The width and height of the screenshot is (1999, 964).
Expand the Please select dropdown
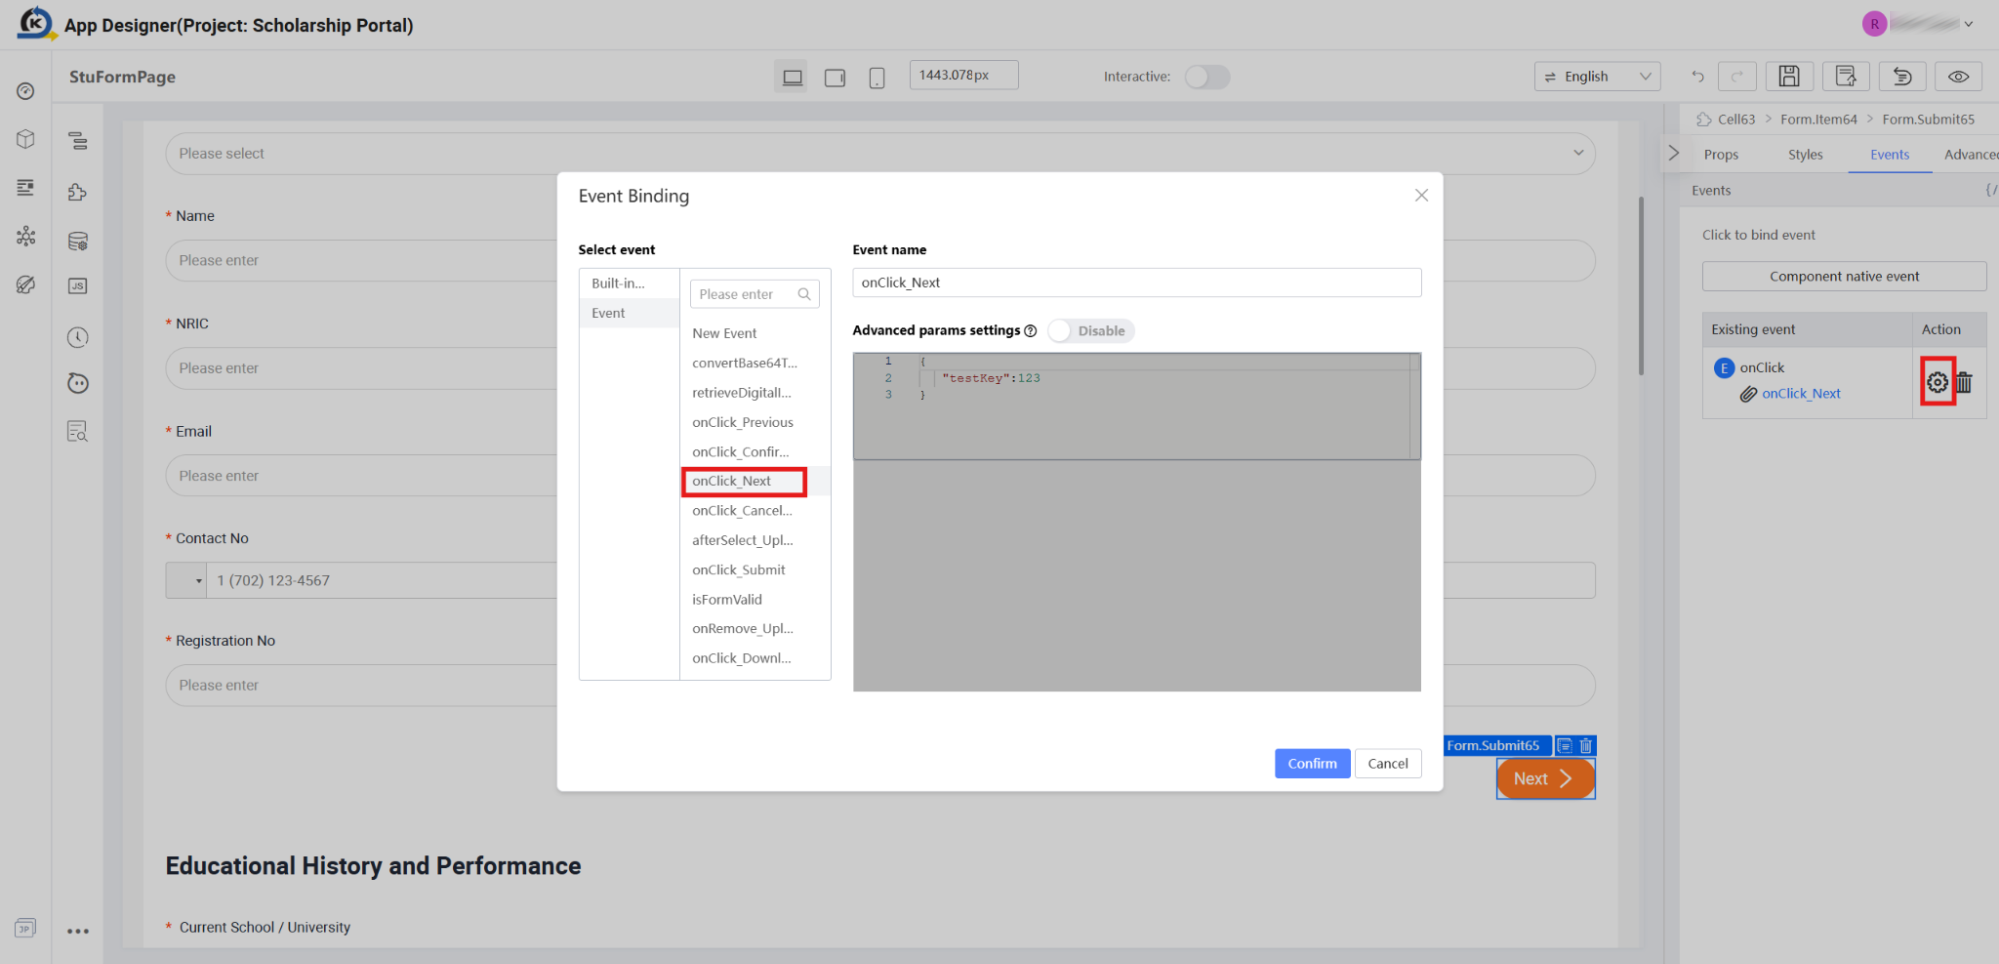point(880,153)
